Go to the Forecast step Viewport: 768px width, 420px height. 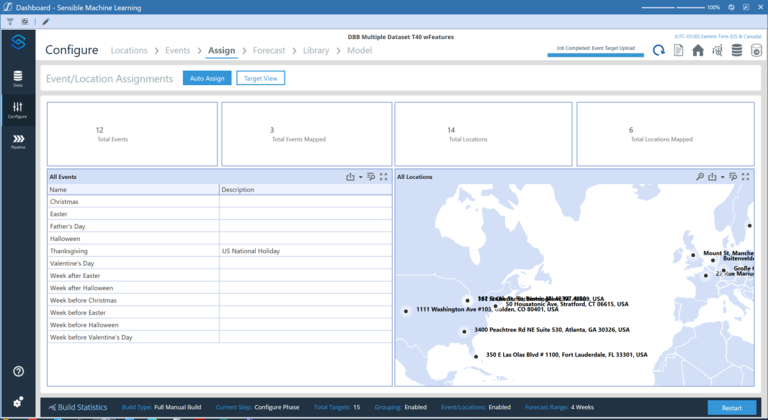(x=269, y=50)
